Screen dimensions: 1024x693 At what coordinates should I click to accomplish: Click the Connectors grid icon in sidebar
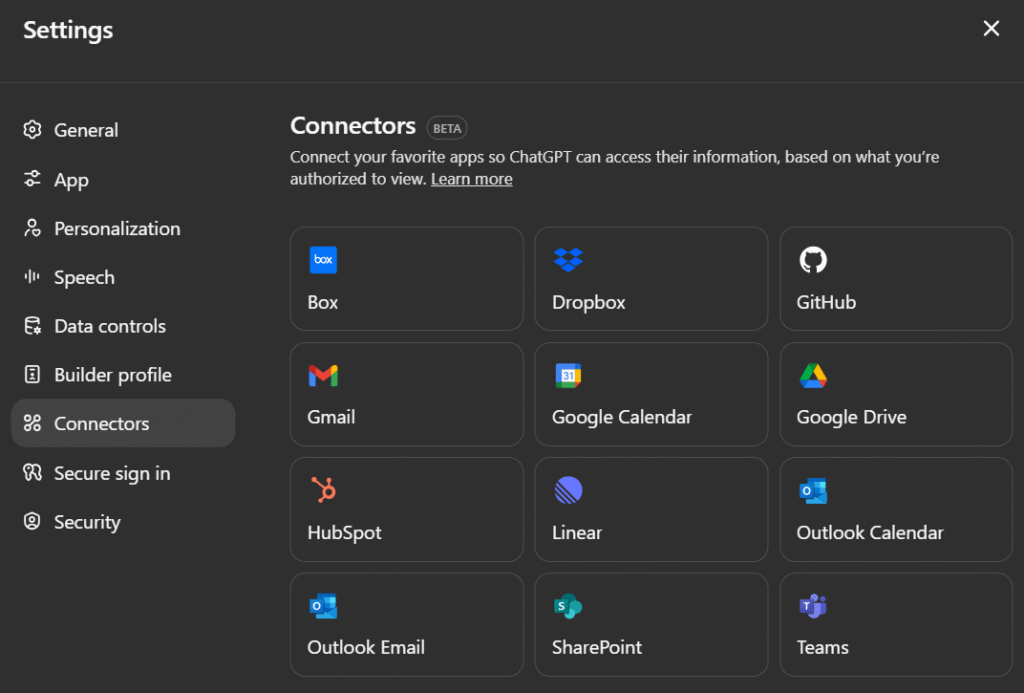32,423
